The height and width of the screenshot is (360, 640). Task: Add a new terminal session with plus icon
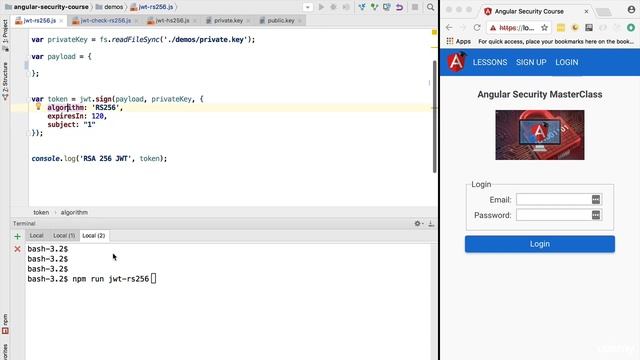(17, 236)
